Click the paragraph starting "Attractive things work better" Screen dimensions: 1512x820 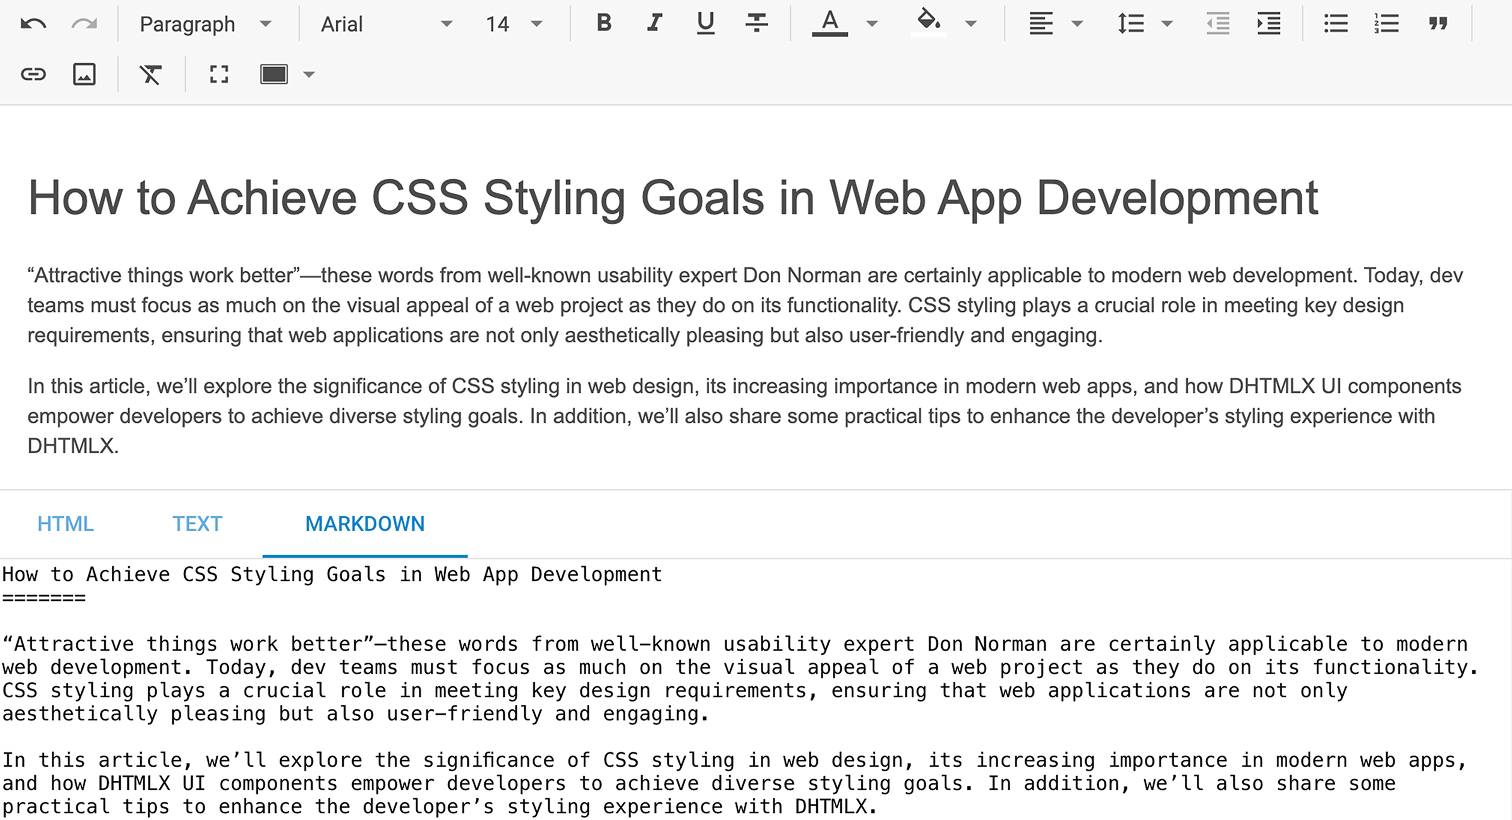(x=745, y=305)
